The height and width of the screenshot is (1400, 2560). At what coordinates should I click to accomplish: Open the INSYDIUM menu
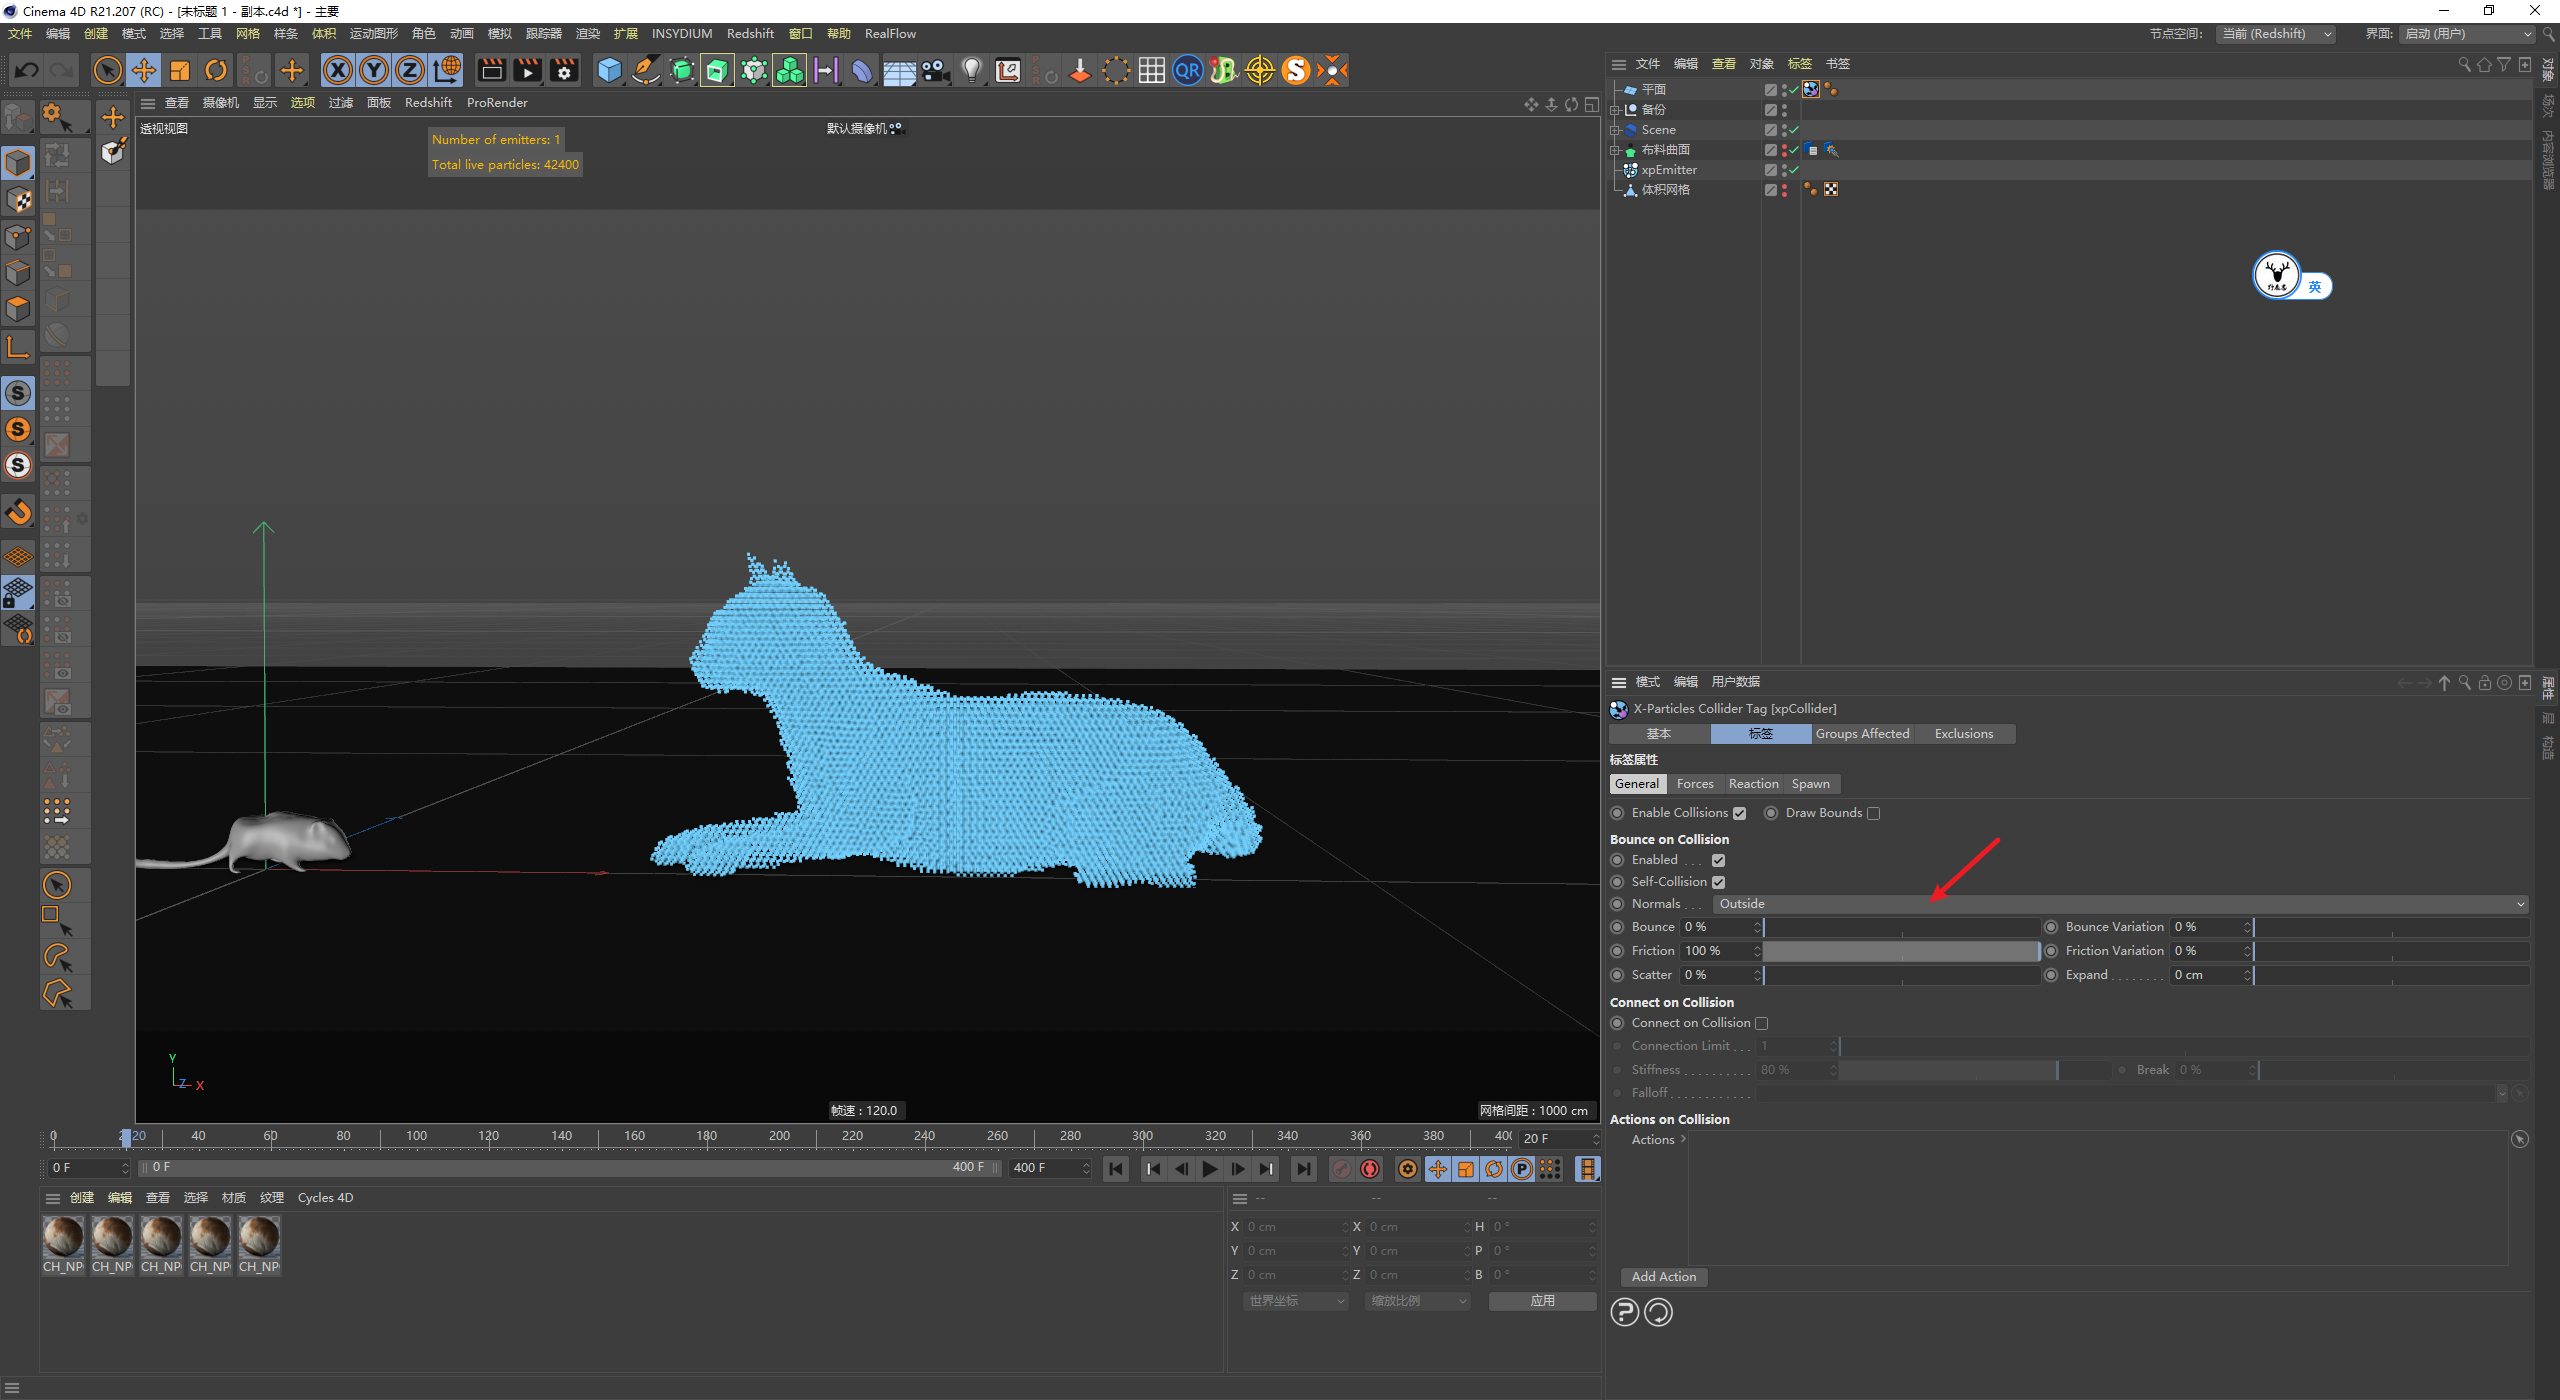coord(681,34)
